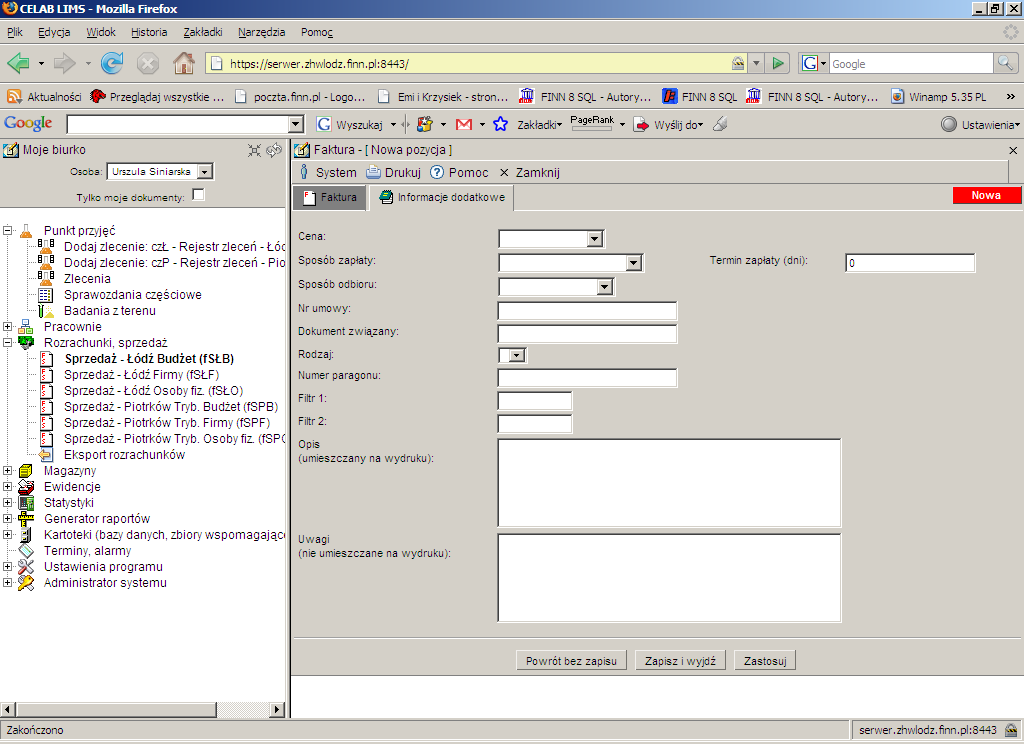Open Sprawozdania częściowe tree item
Viewport: 1024px width, 744px height.
tap(133, 295)
